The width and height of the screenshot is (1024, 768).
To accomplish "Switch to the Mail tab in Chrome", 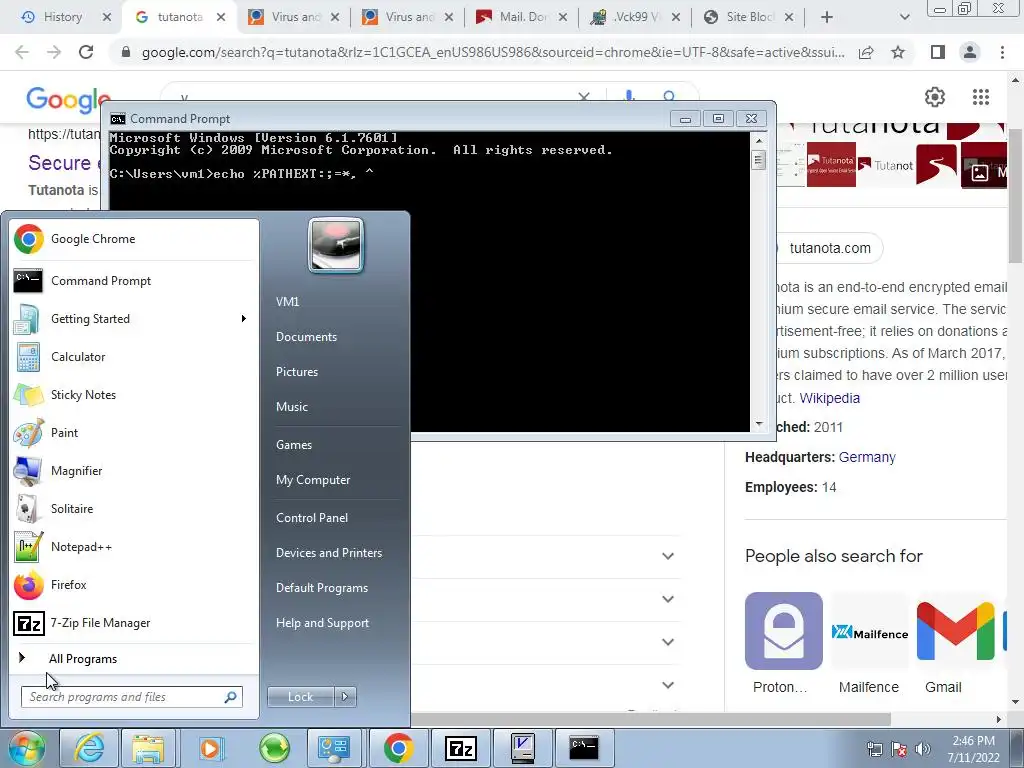I will (x=522, y=17).
